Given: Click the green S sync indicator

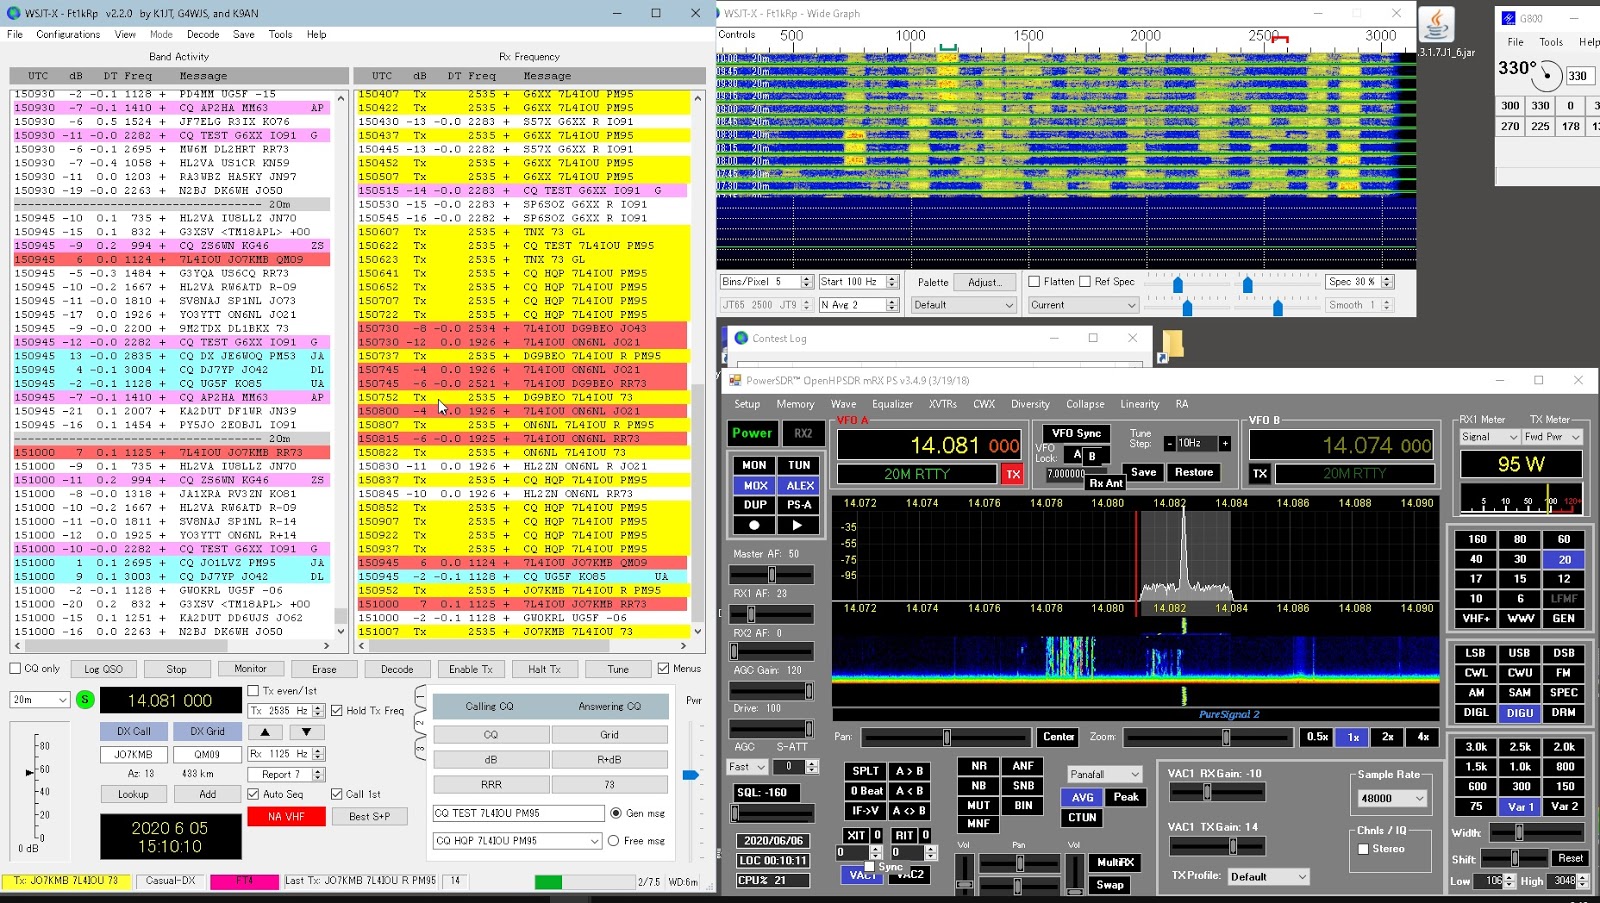Looking at the screenshot, I should point(85,700).
